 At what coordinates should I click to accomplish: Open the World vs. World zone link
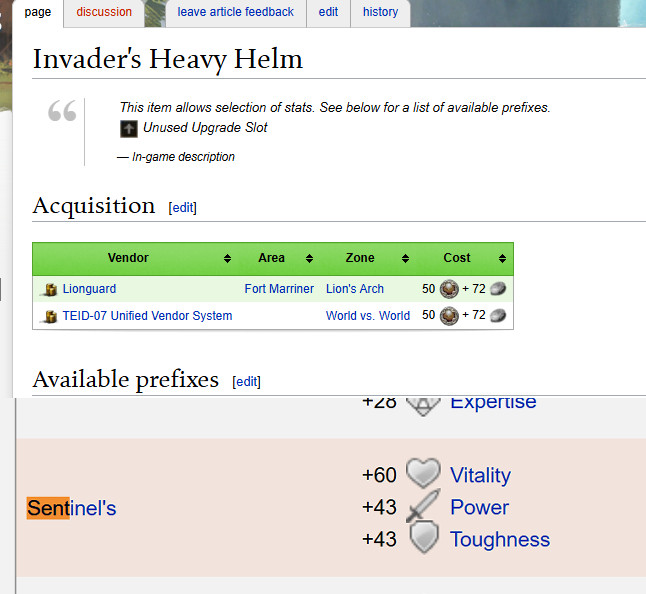pyautogui.click(x=367, y=316)
